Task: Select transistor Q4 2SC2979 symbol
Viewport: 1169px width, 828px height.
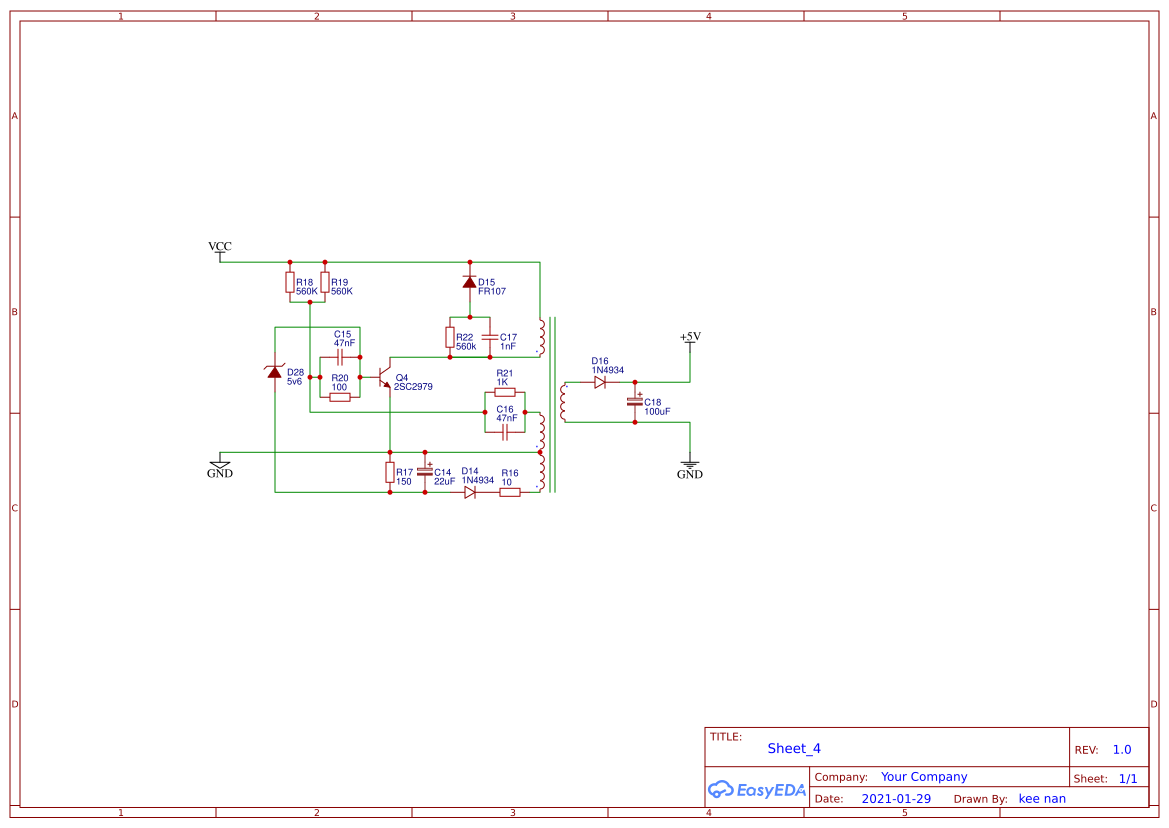Action: tap(384, 379)
